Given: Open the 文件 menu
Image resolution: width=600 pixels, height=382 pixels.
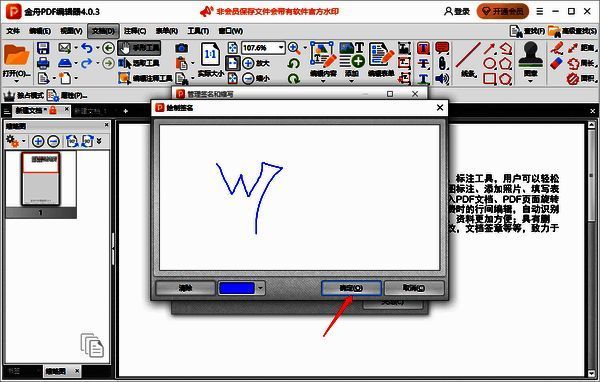Looking at the screenshot, I should 13,31.
